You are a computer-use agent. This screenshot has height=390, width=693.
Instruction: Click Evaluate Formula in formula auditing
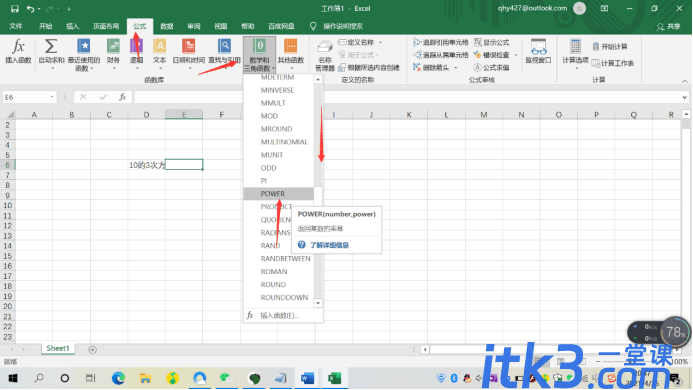coord(491,68)
